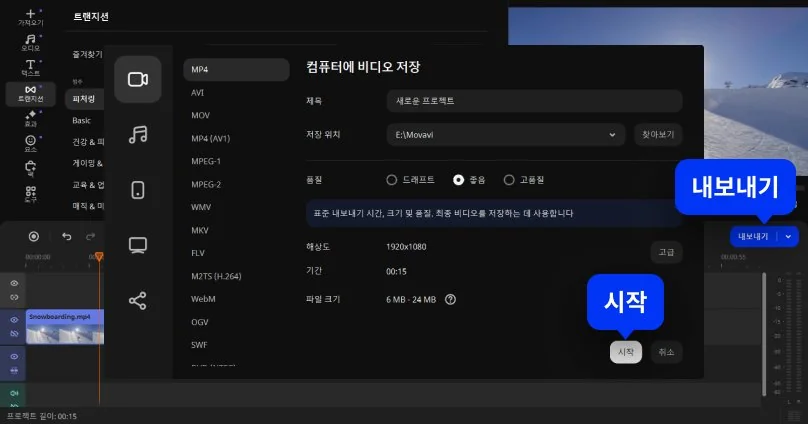Click the small 내보내기 export button
This screenshot has width=808, height=424.
[754, 236]
